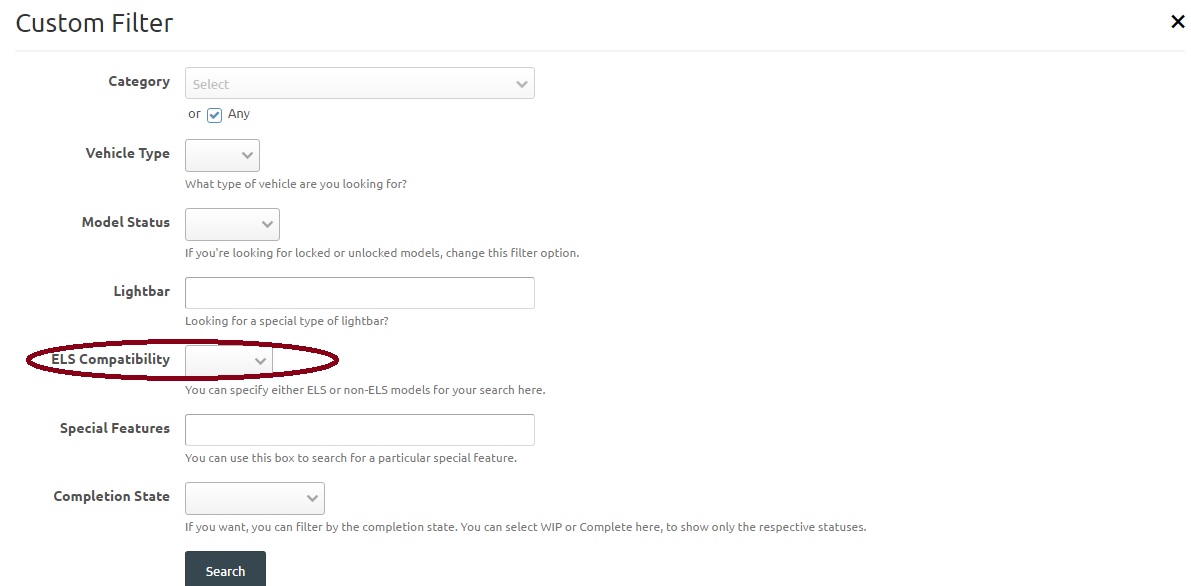This screenshot has height=586, width=1191.
Task: Click the Vehicle Type label
Action: point(127,154)
